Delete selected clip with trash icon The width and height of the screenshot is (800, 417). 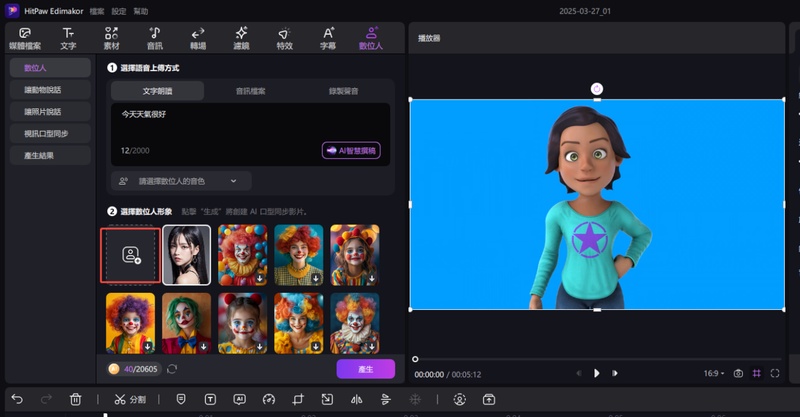(x=76, y=399)
